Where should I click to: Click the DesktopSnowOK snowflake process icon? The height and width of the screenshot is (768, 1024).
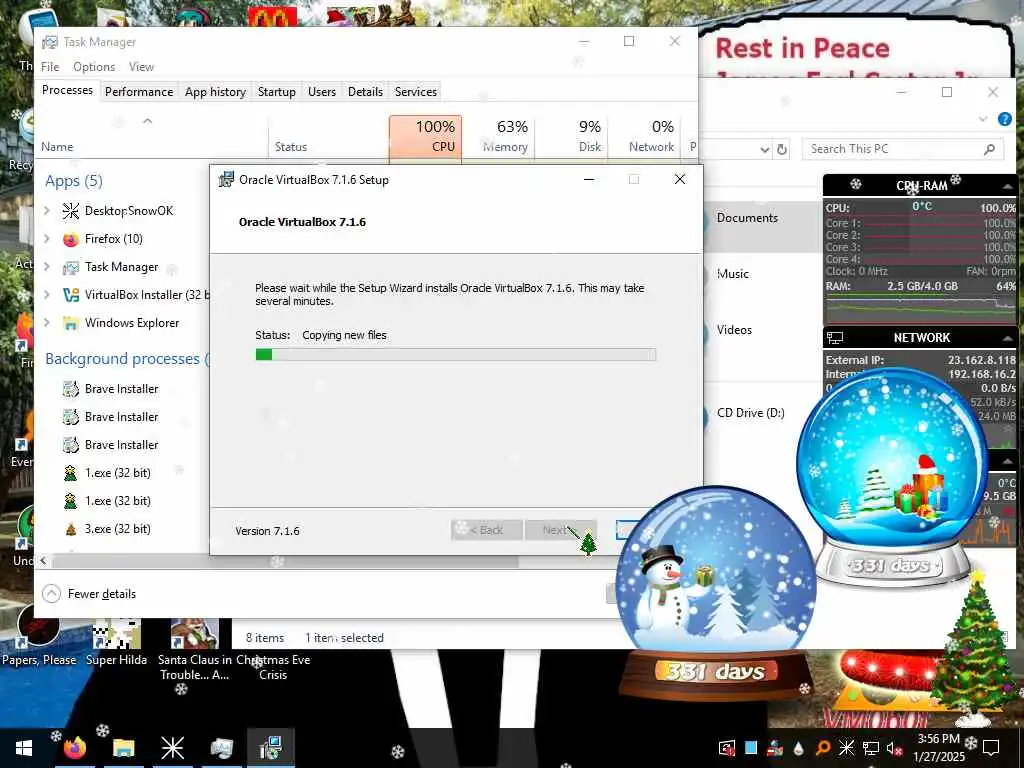[x=71, y=210]
